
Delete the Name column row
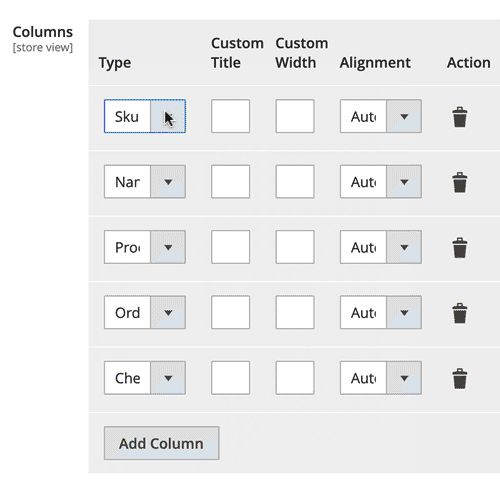tap(460, 182)
